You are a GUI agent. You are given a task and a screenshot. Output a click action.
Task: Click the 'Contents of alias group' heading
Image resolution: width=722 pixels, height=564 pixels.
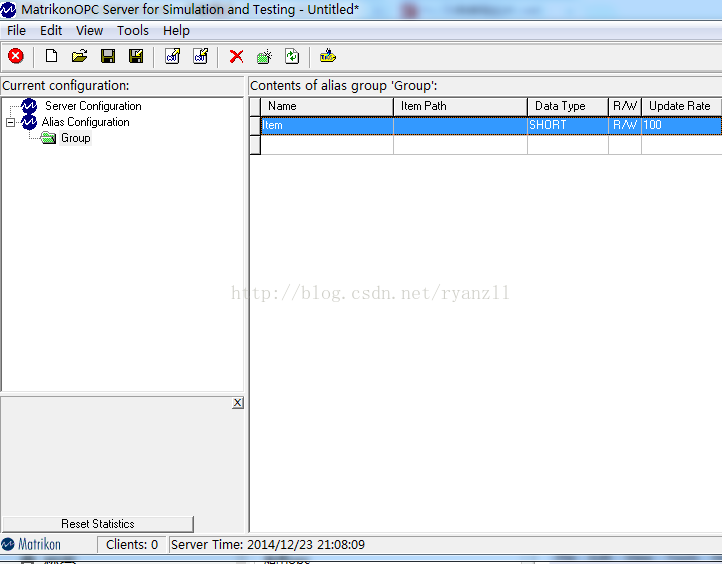coord(344,86)
